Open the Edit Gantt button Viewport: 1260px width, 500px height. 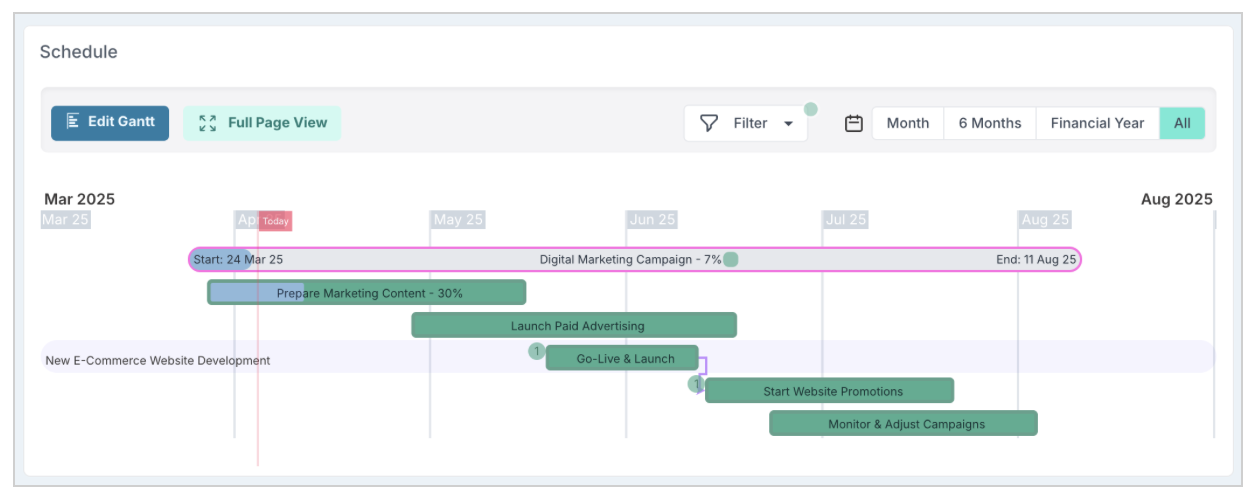tap(110, 123)
